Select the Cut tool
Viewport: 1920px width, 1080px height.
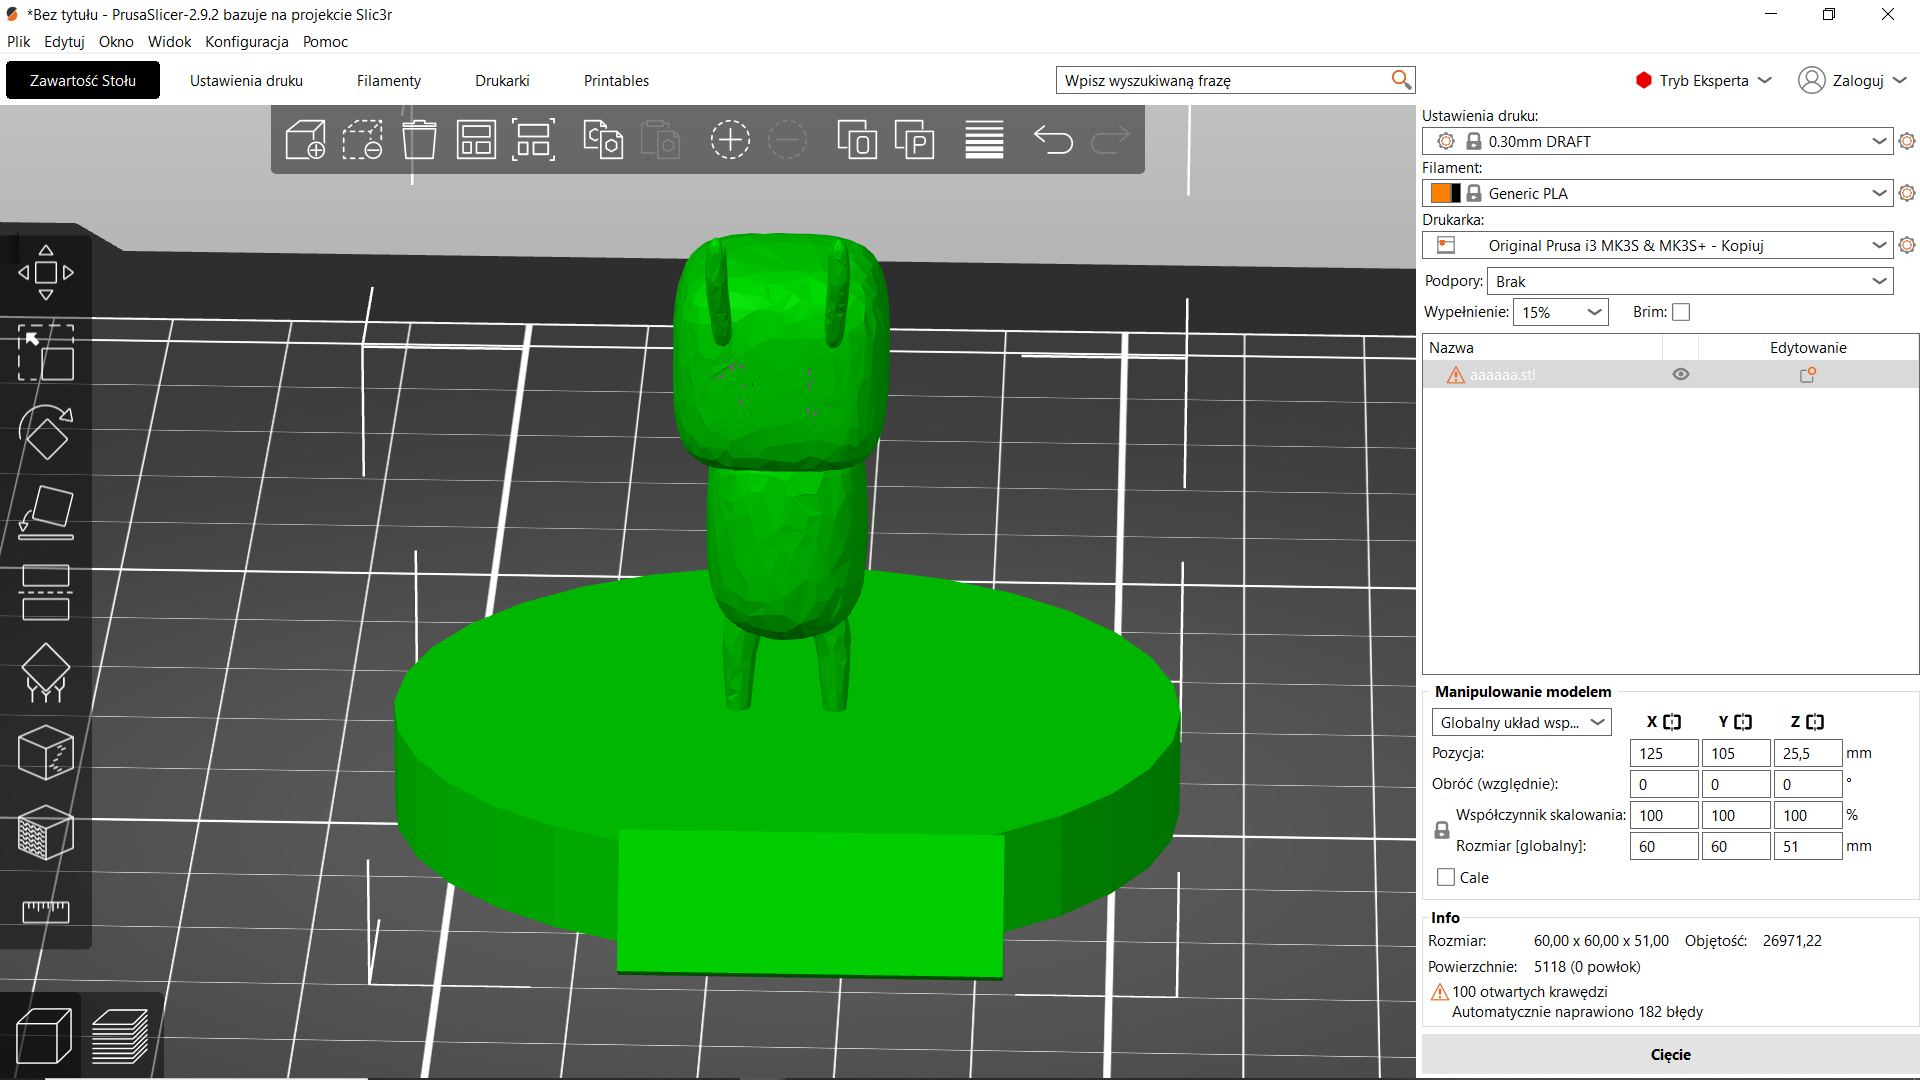click(x=46, y=592)
